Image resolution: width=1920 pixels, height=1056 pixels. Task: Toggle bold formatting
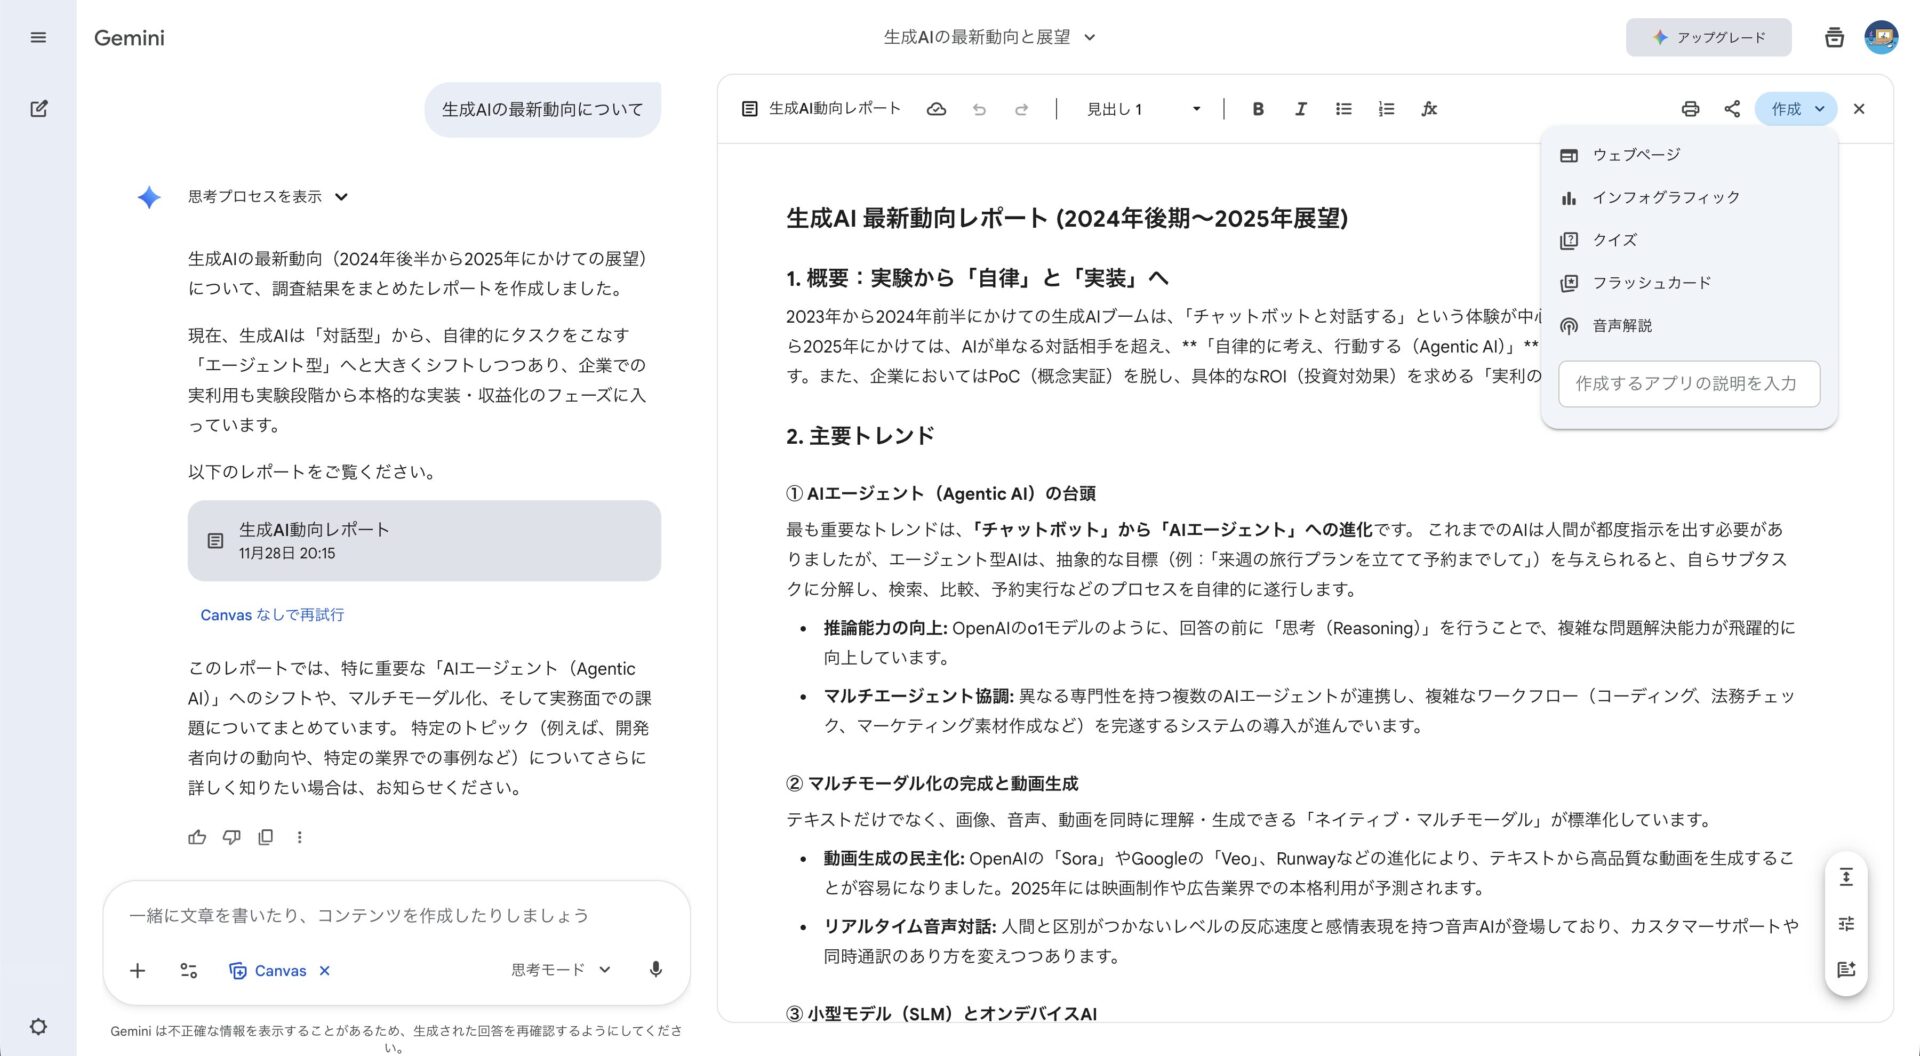coord(1258,109)
